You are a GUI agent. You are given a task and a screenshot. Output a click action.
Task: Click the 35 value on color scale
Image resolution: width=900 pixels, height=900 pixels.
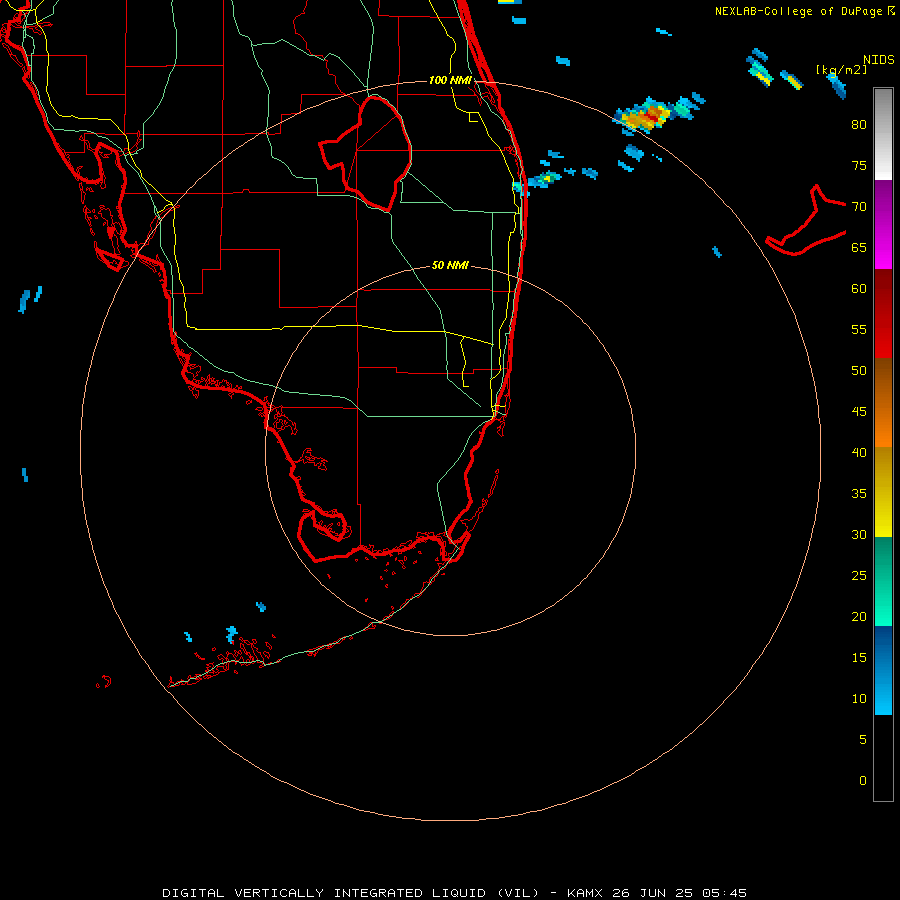tap(859, 494)
